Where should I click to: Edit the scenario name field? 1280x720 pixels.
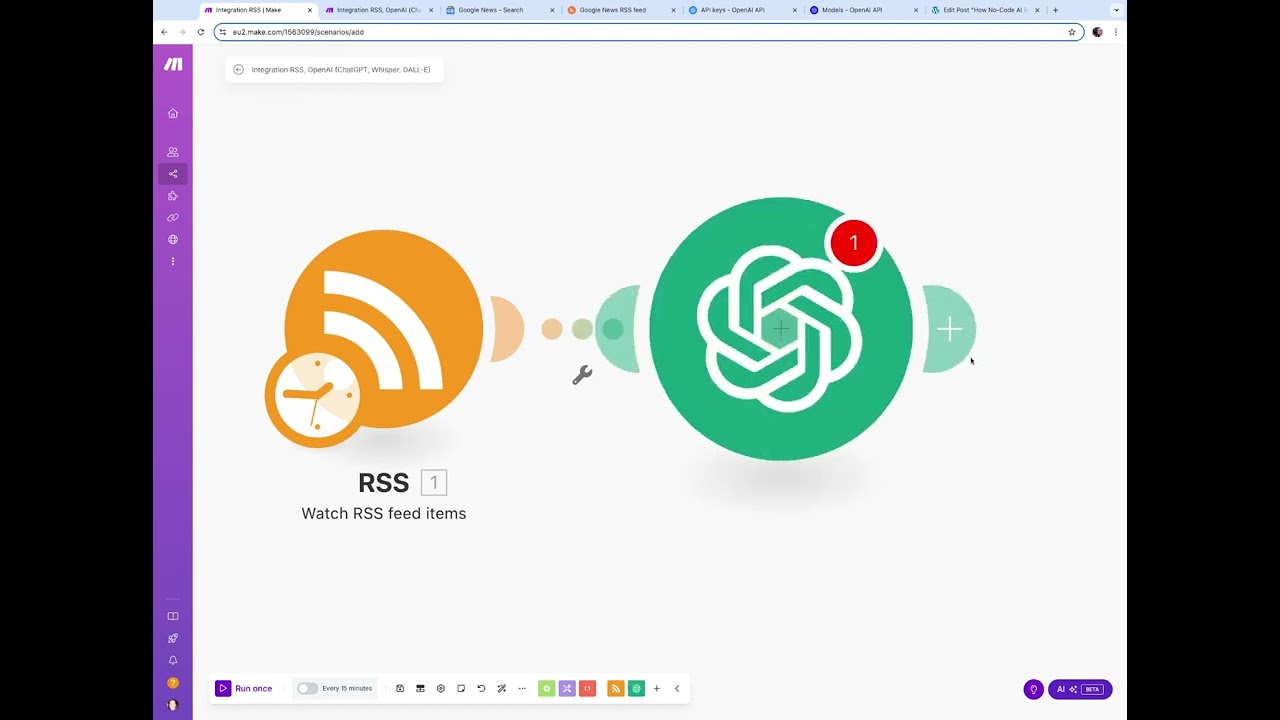(x=341, y=70)
